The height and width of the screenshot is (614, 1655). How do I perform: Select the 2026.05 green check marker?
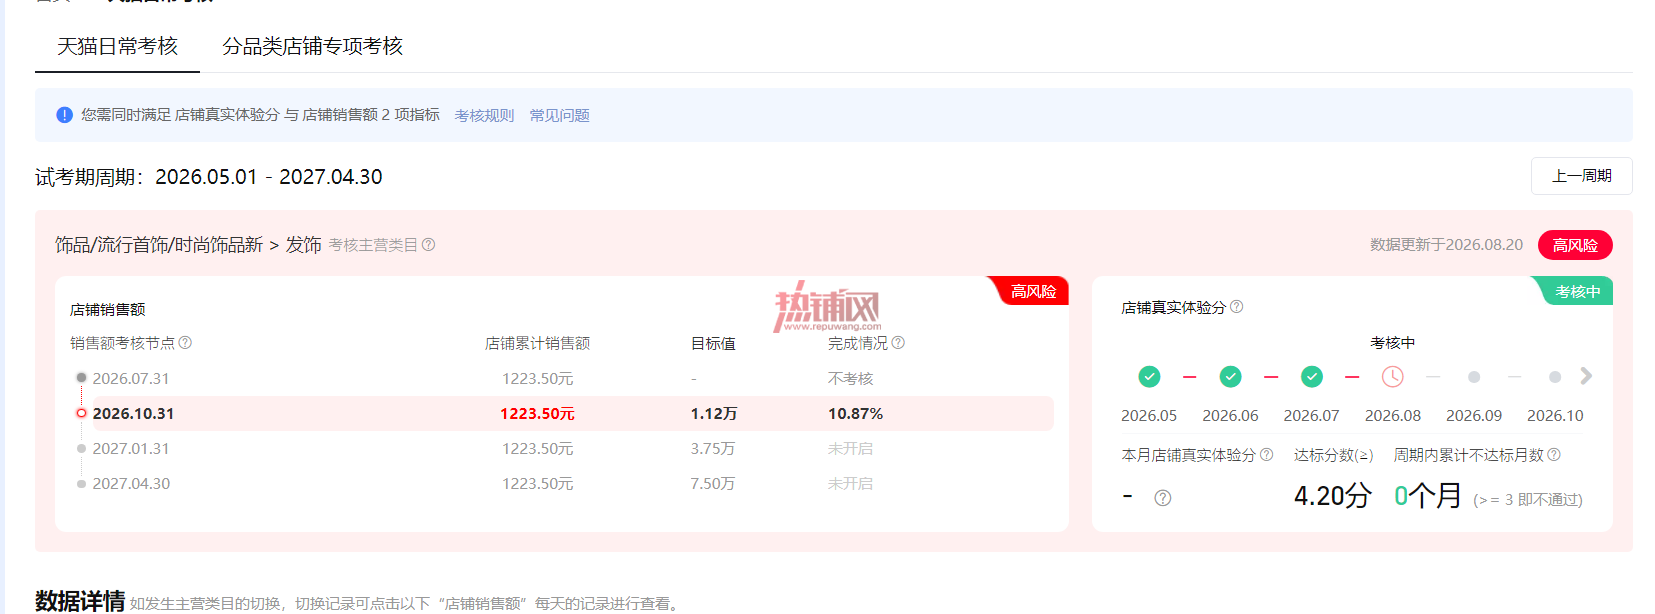click(1149, 377)
